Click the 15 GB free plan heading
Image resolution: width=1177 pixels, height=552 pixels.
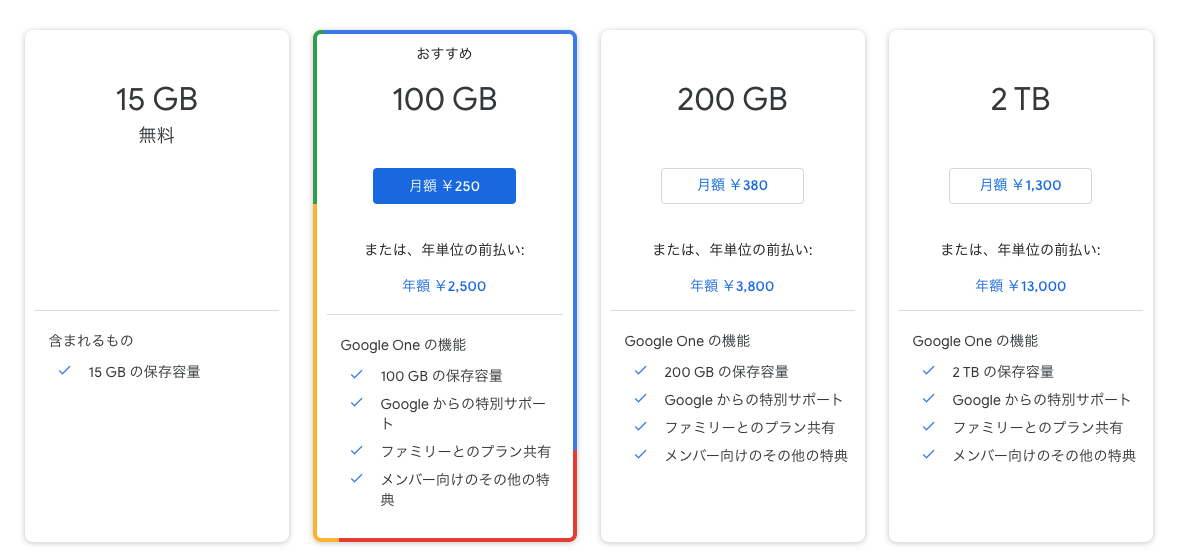pyautogui.click(x=157, y=100)
